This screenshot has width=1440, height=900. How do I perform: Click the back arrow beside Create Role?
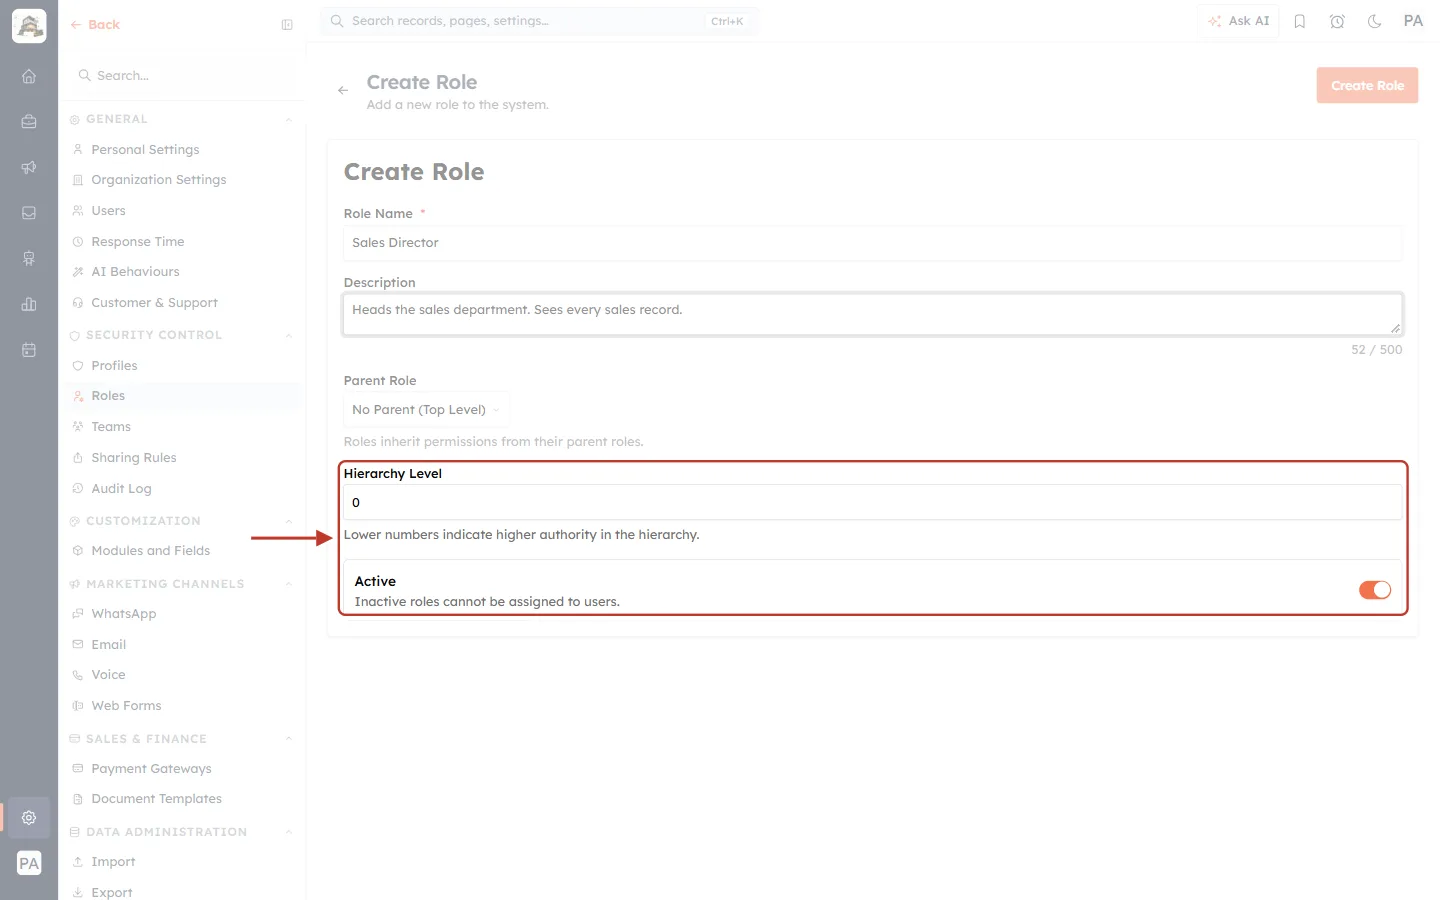[x=343, y=90]
